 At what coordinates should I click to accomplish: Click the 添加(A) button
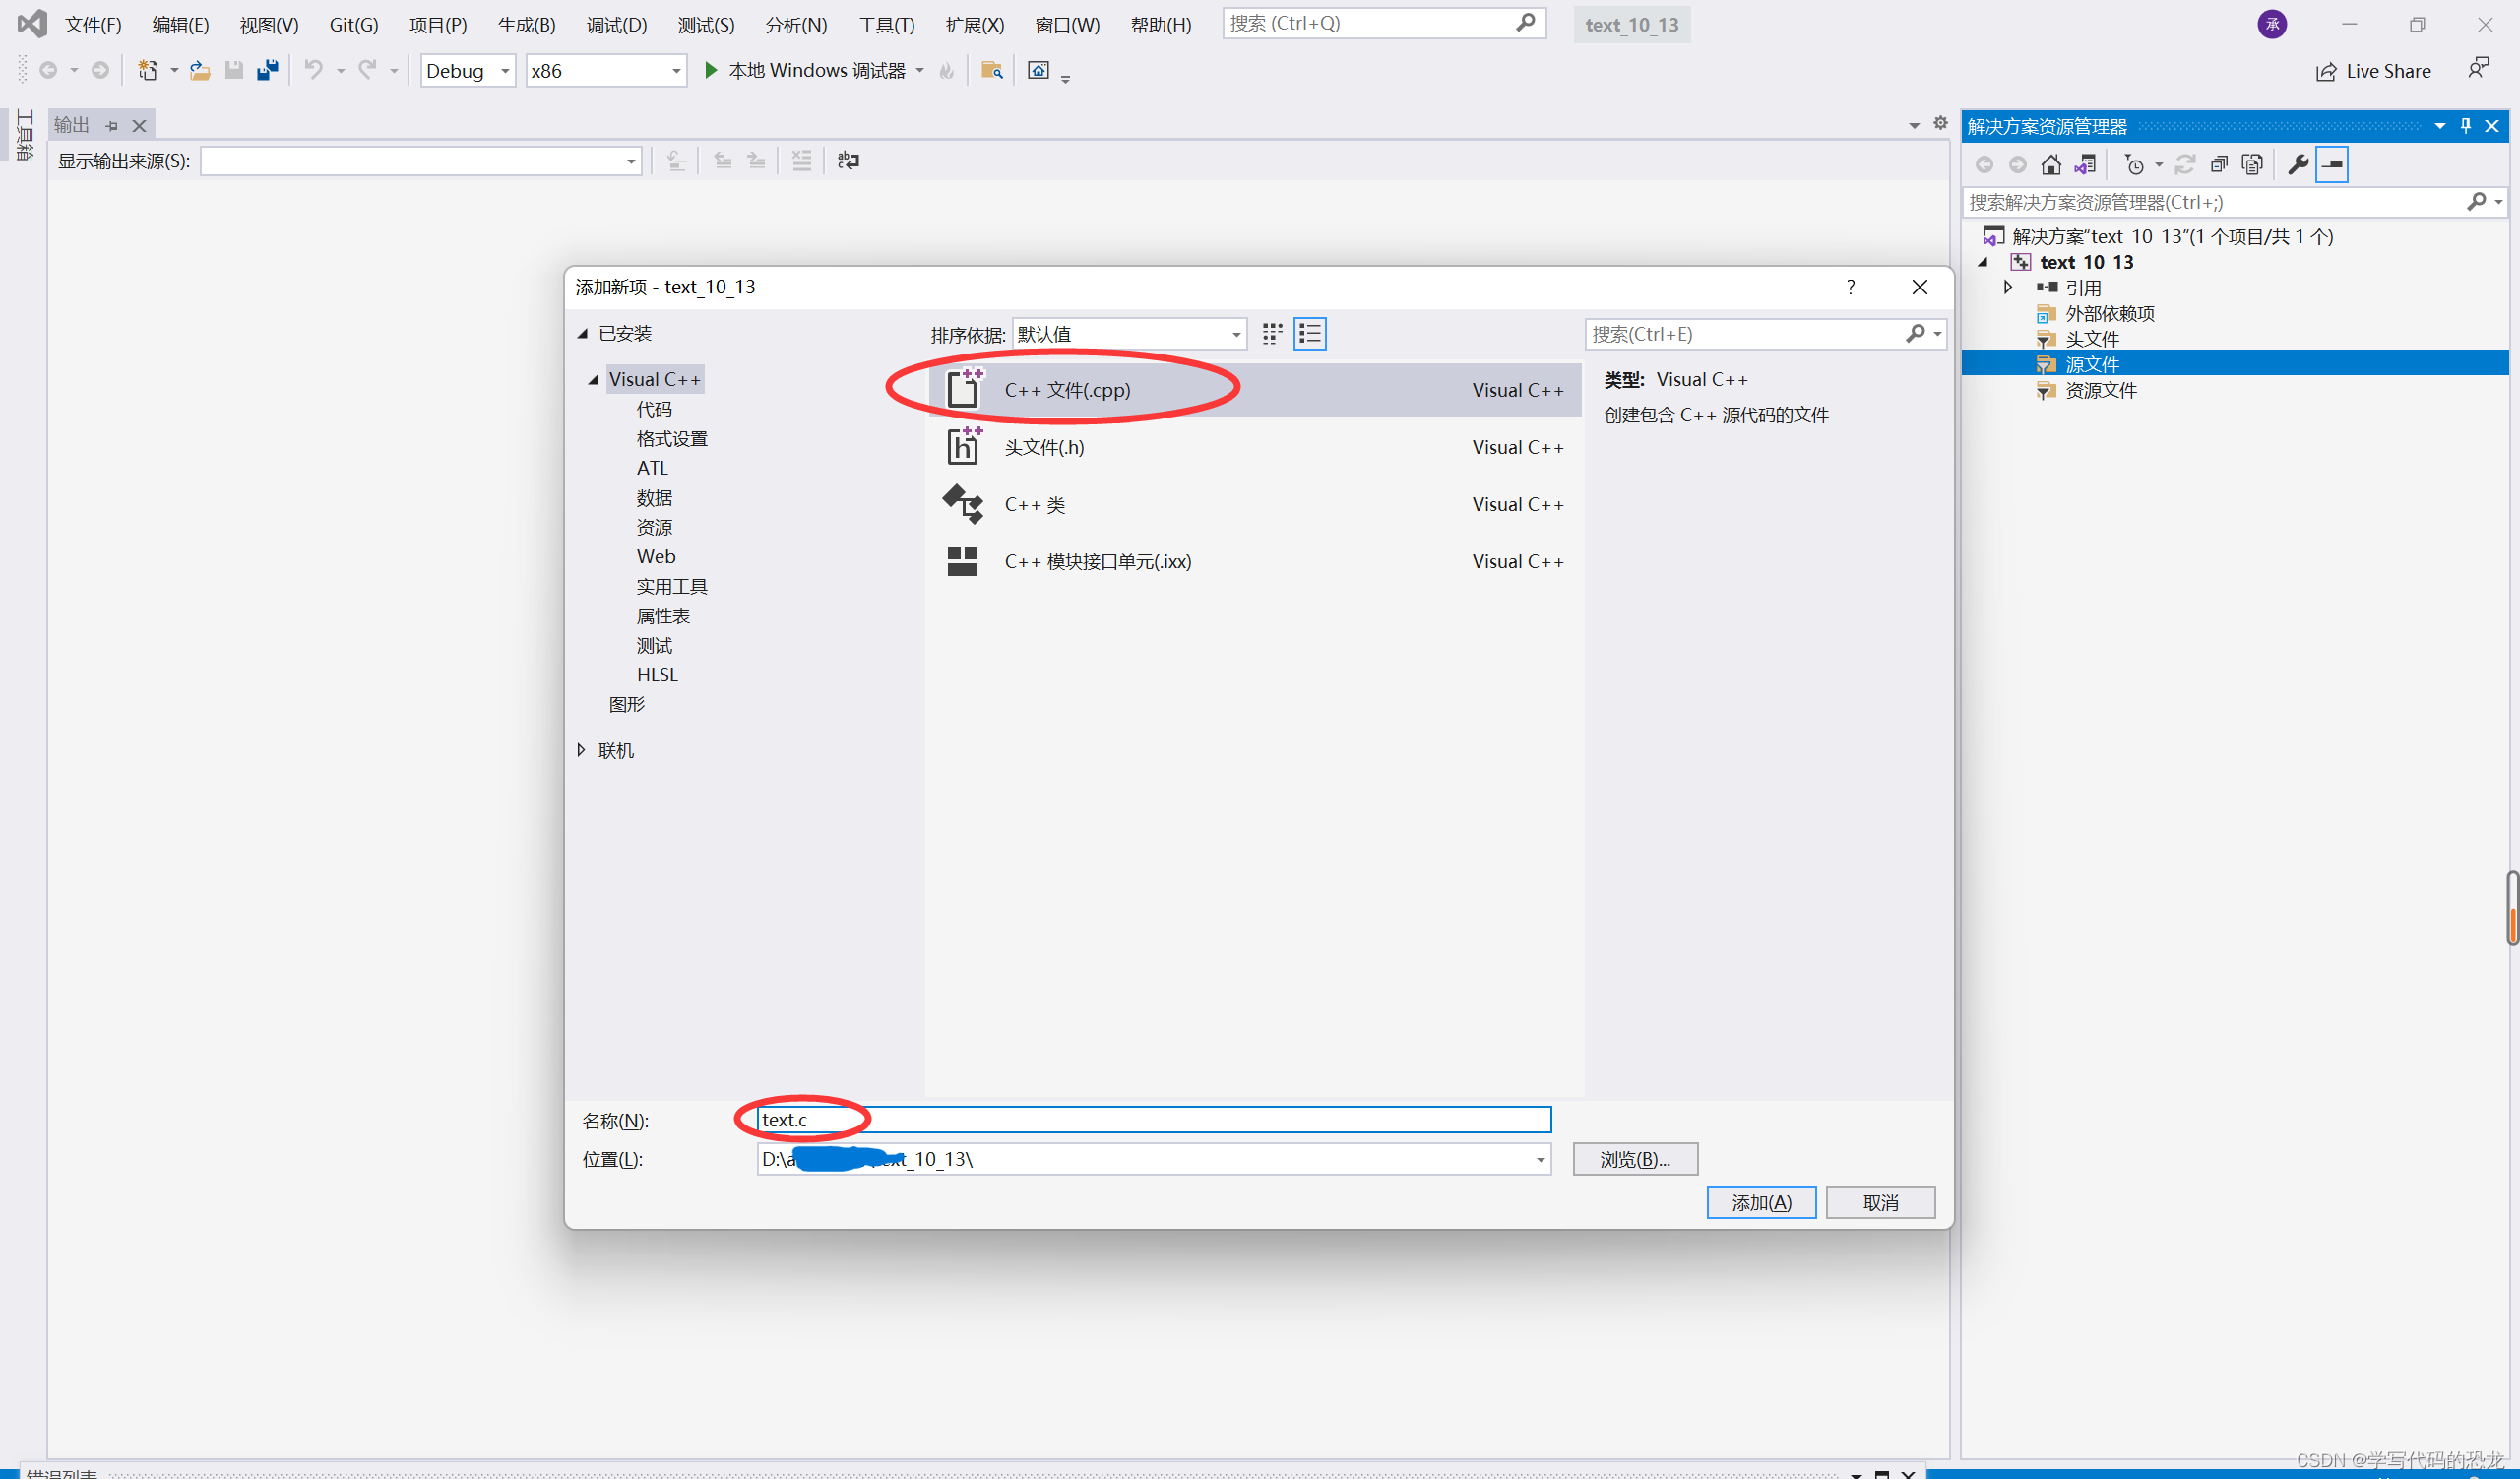1760,1202
